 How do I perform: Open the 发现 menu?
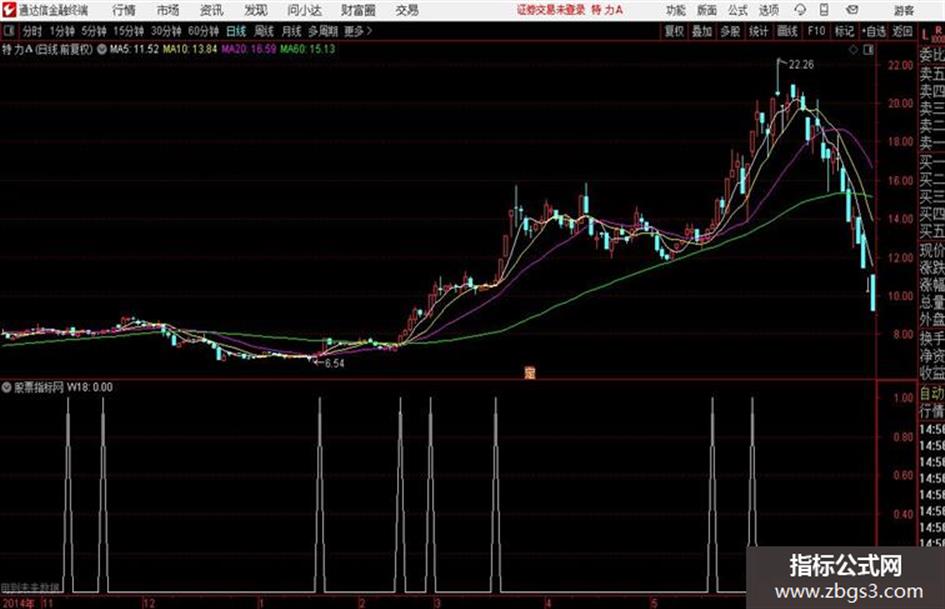tap(256, 10)
